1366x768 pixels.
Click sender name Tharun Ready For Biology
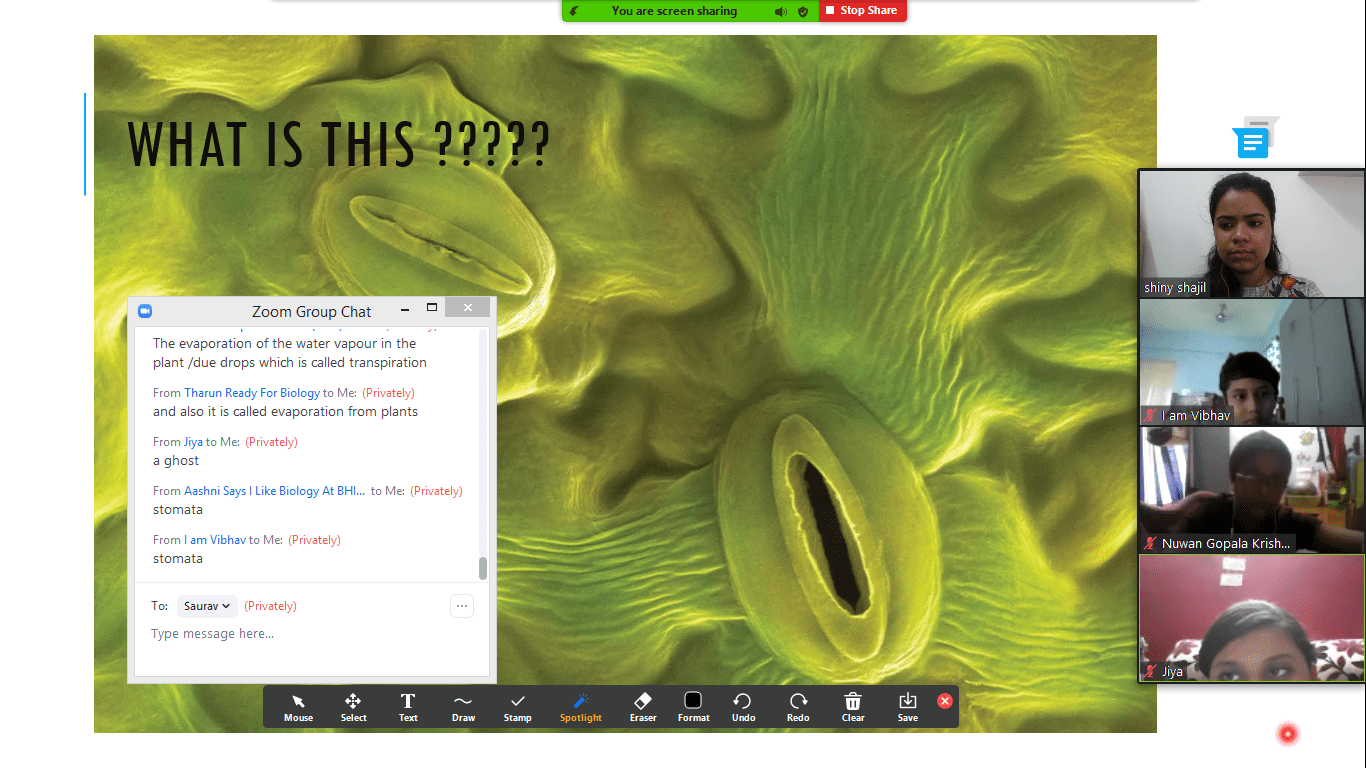click(252, 393)
